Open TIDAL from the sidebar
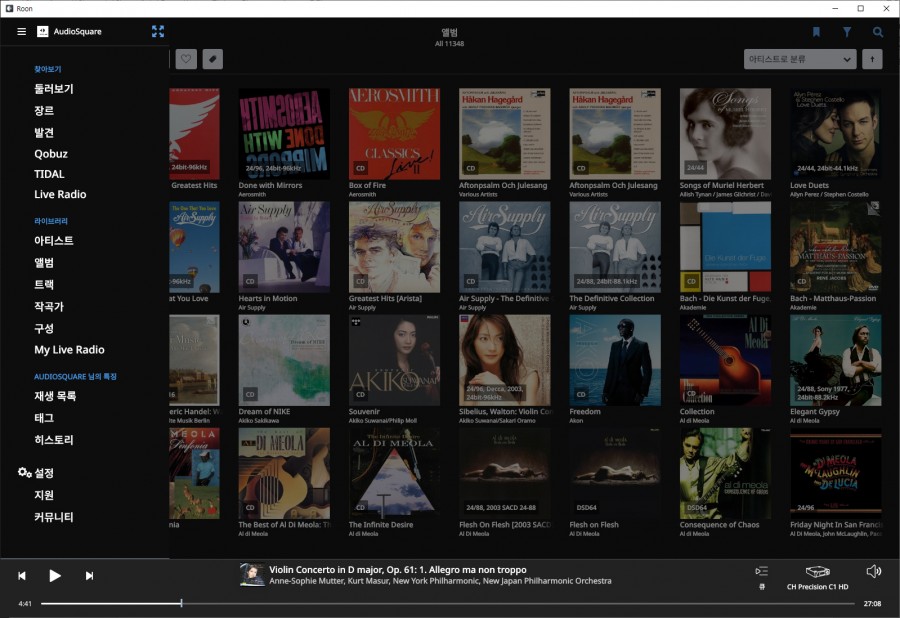The image size is (900, 618). click(x=49, y=174)
